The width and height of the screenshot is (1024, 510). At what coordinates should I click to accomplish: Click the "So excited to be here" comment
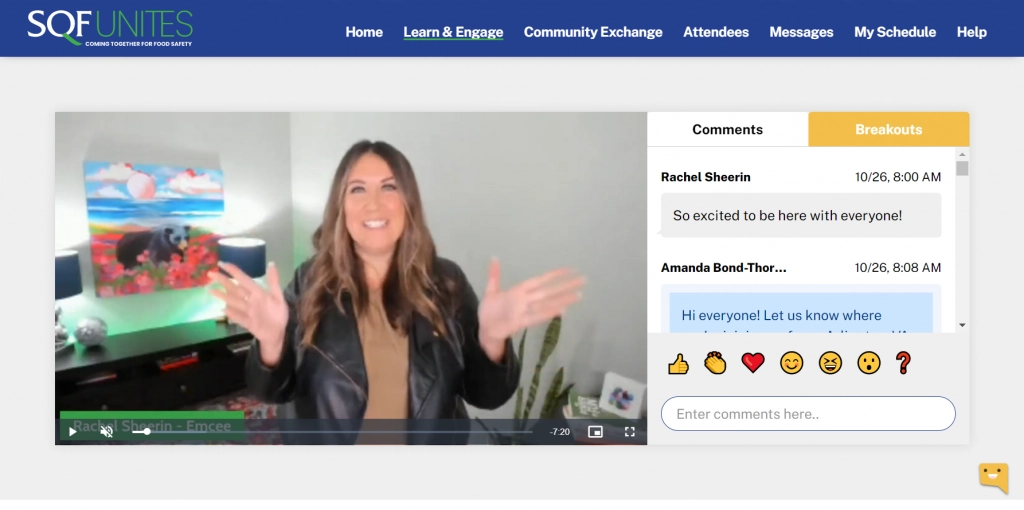pos(801,215)
